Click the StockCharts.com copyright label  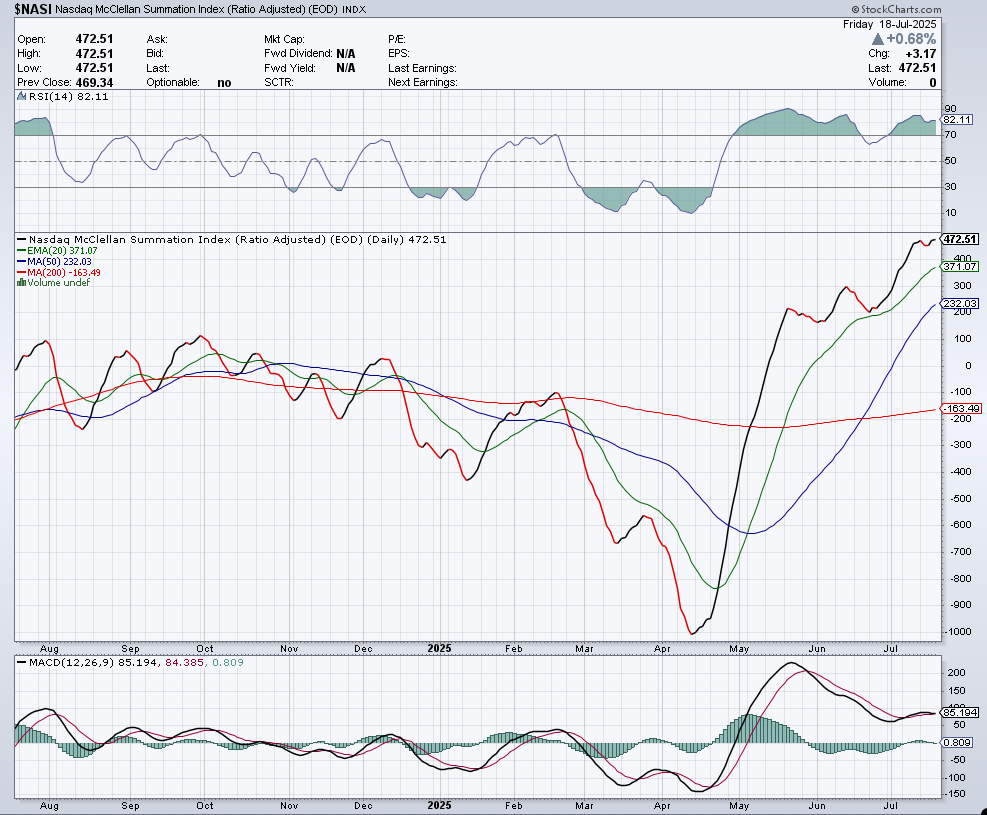click(x=896, y=9)
